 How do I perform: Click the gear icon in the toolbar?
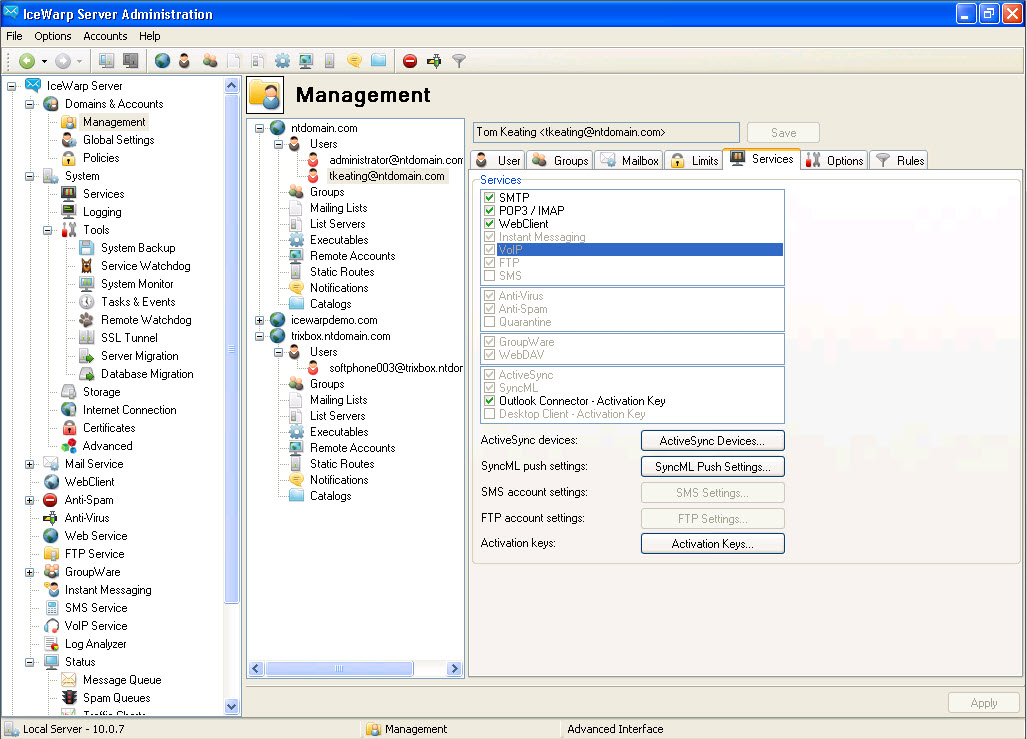pos(282,61)
